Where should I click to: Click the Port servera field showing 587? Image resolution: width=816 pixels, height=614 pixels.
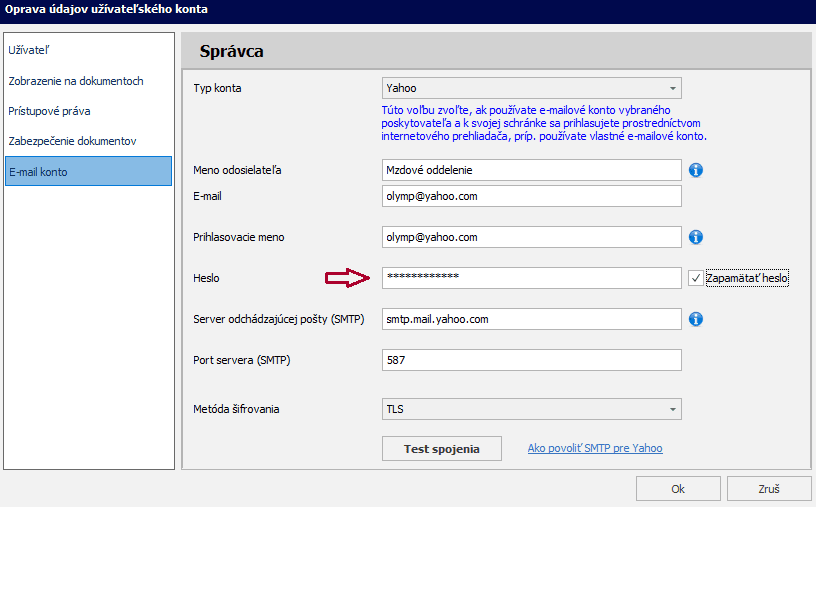point(531,360)
